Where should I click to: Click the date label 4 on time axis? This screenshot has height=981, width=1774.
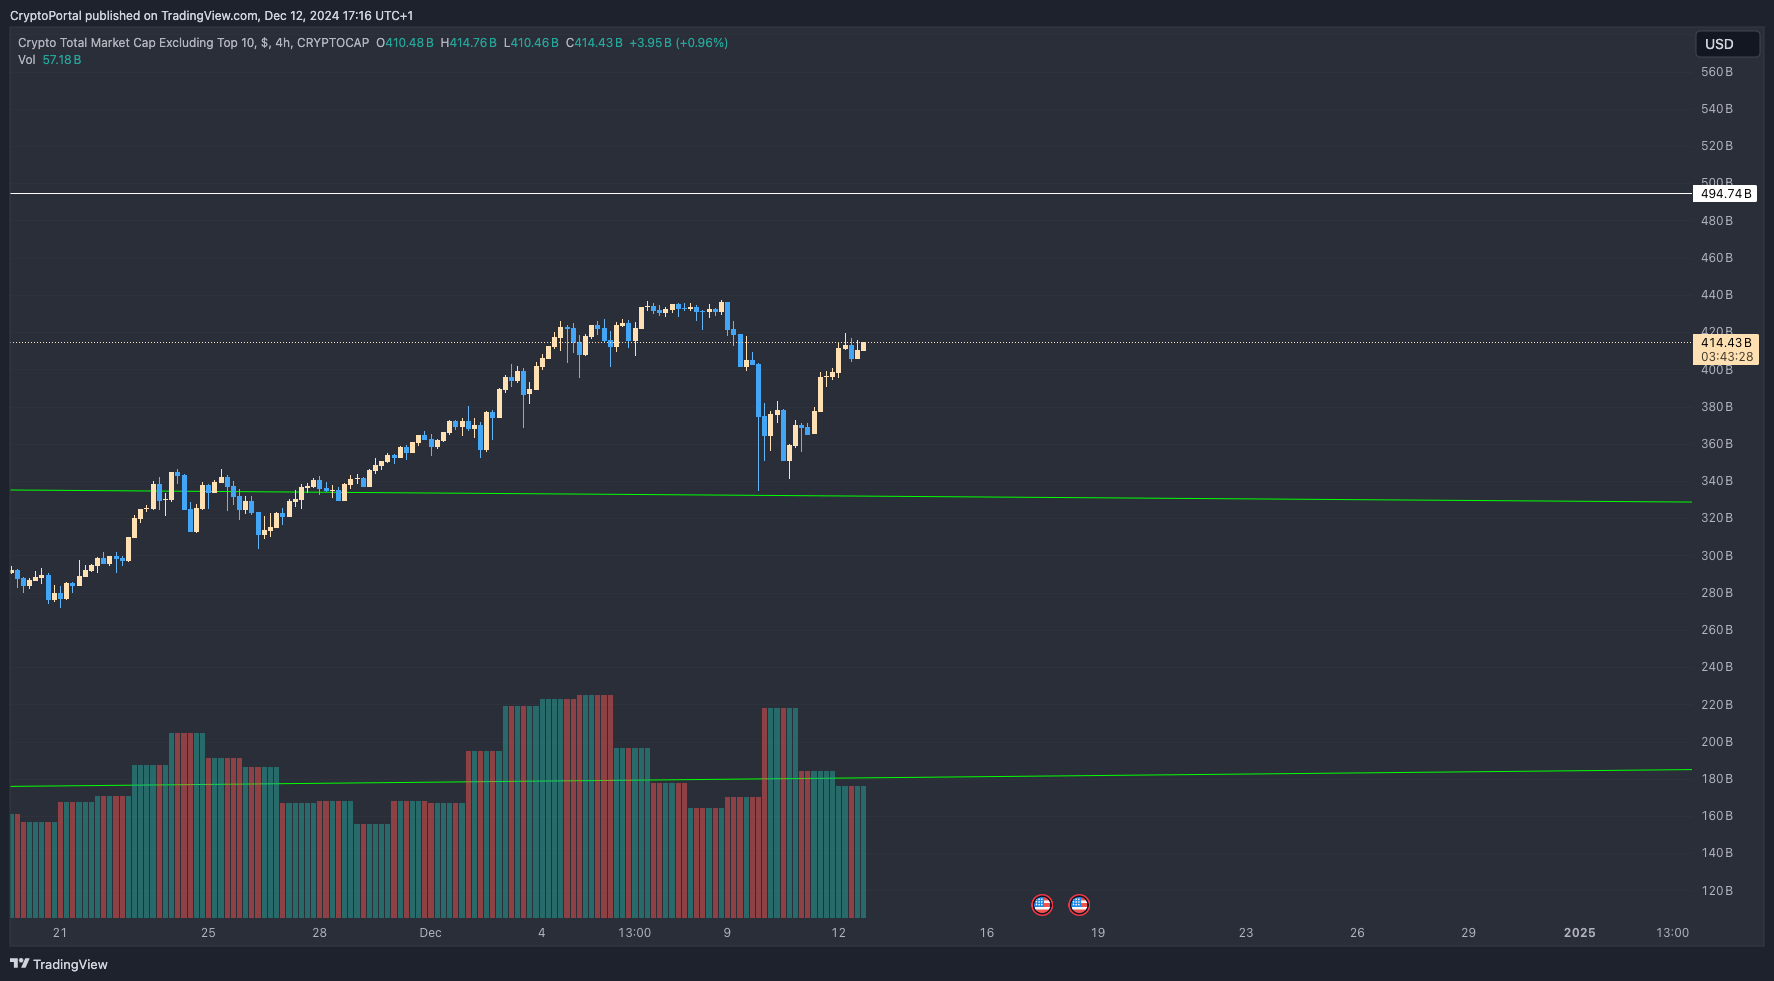542,933
